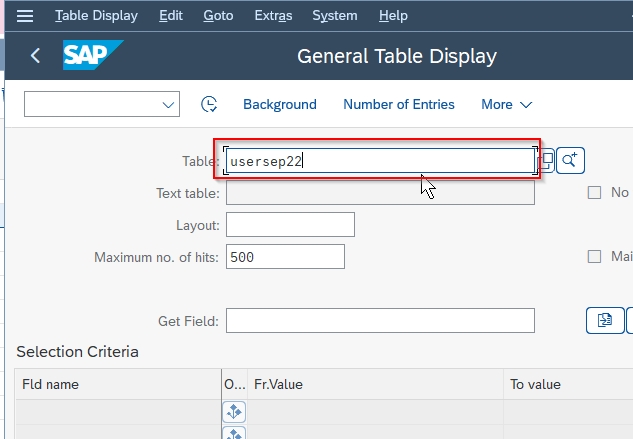The width and height of the screenshot is (633, 439).
Task: Go back using the left arrow
Action: coord(36,55)
